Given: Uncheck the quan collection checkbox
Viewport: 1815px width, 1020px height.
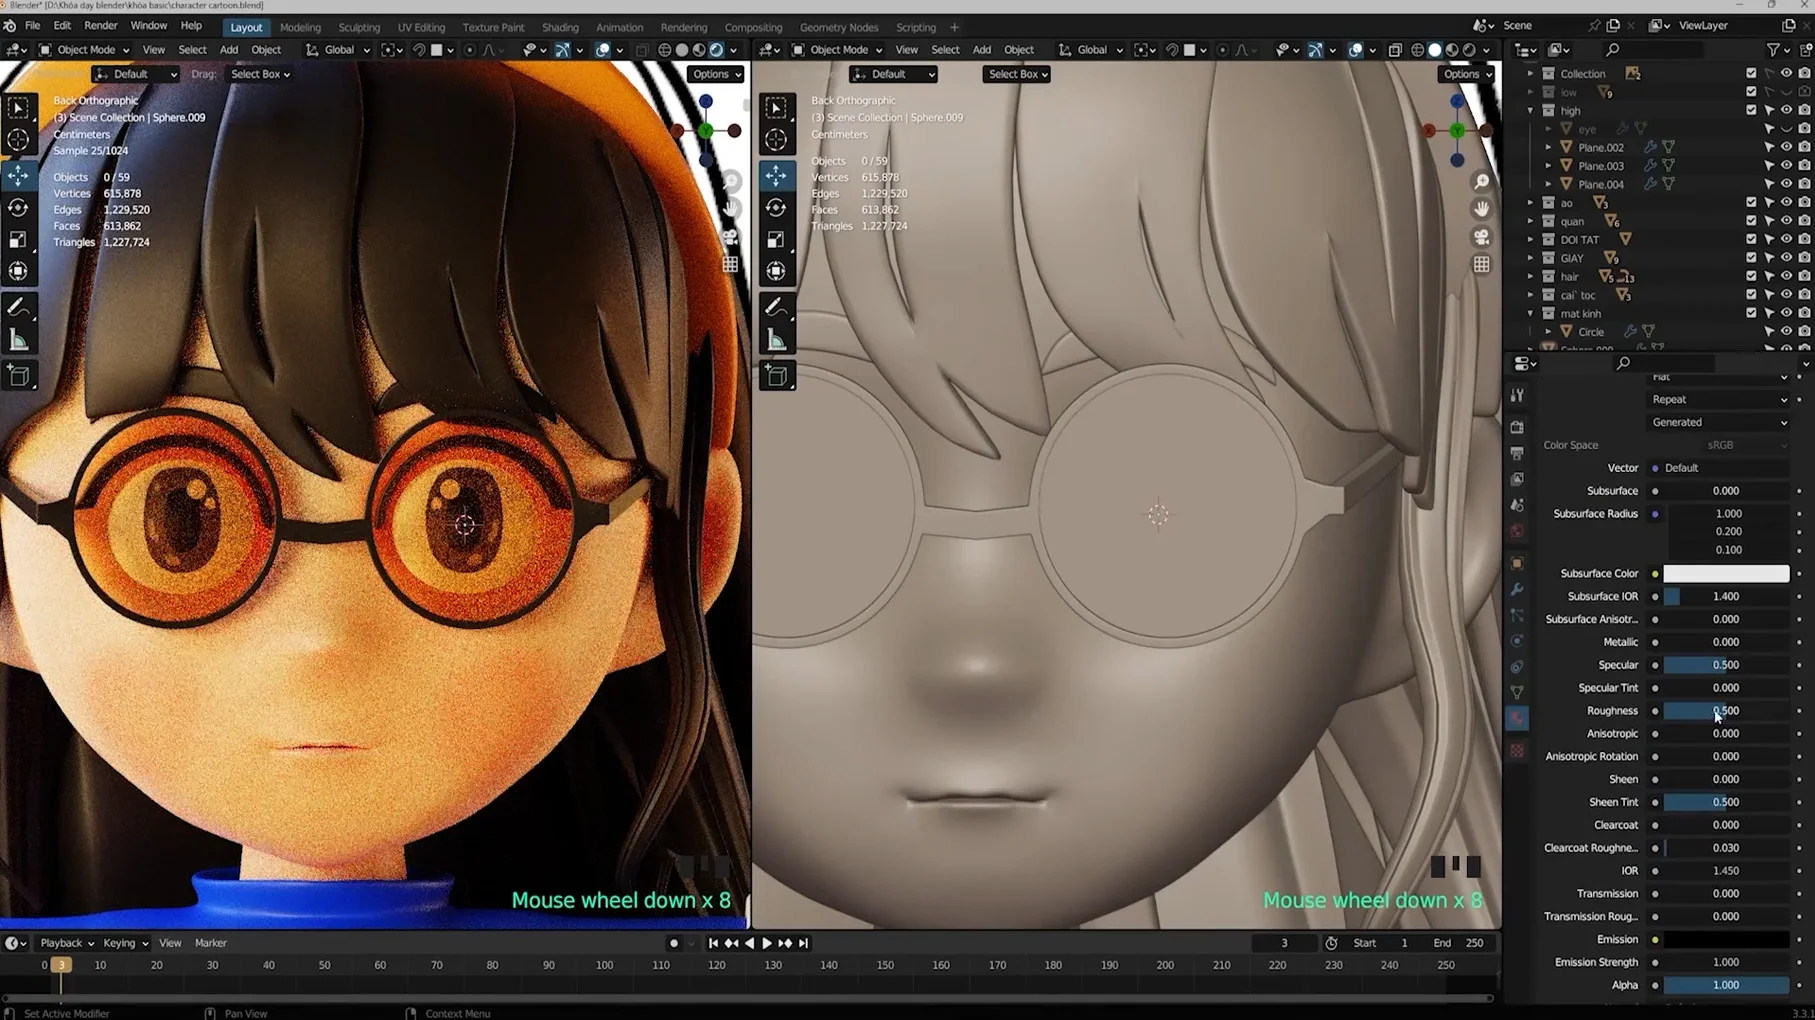Looking at the screenshot, I should [1750, 221].
